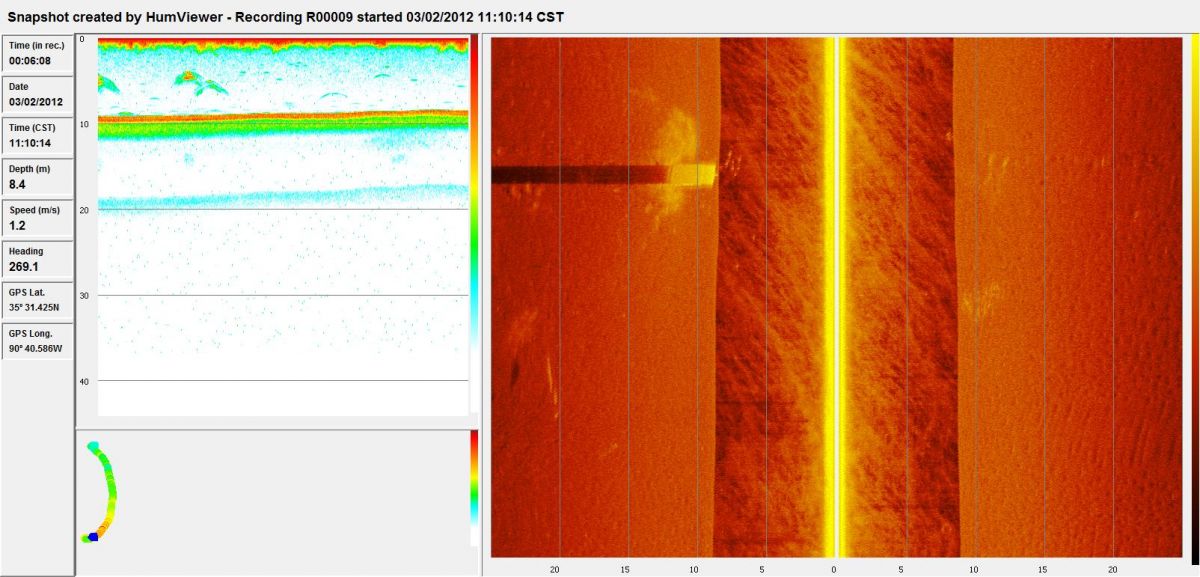Click the dark acoustic shadow band beside the bright object
Screen dimensions: 1200x577
pos(580,175)
